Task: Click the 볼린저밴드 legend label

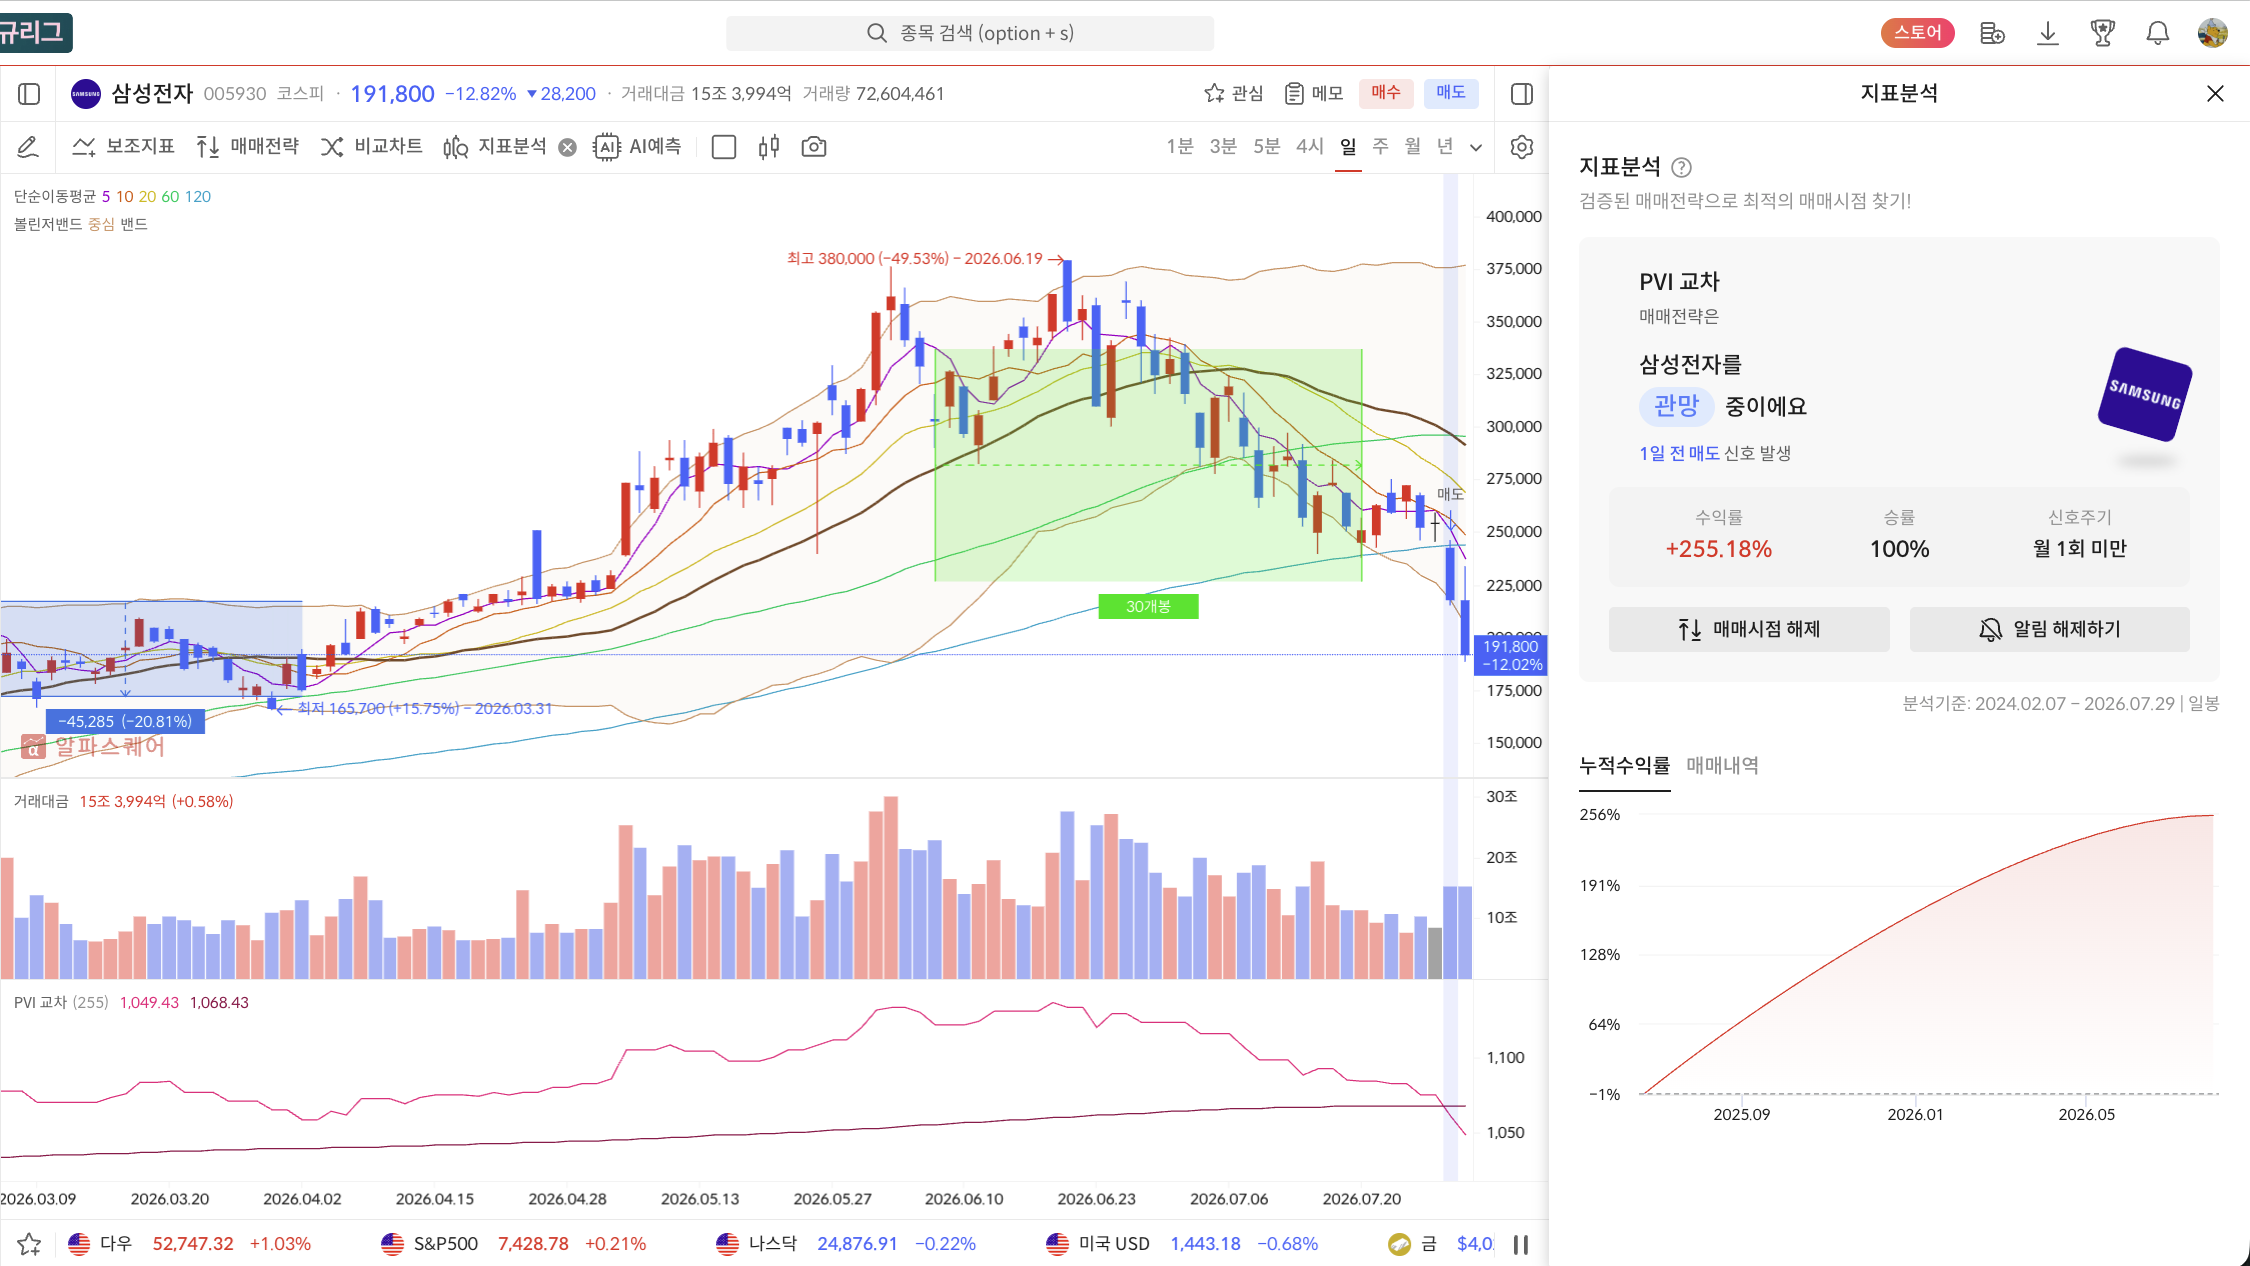Action: (50, 224)
